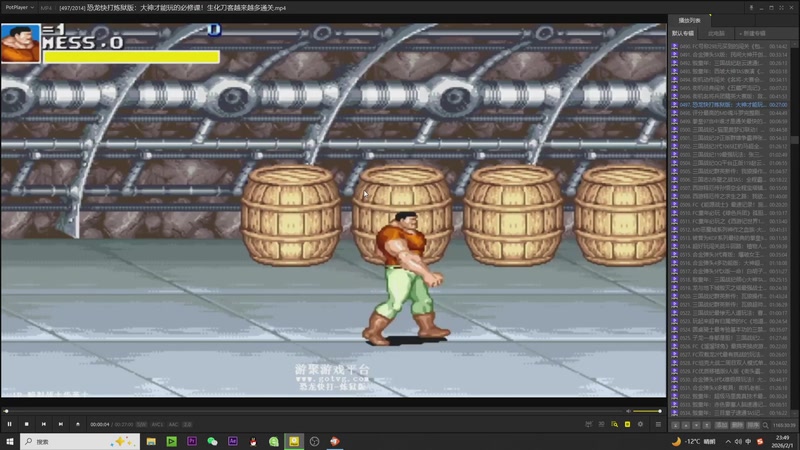Click the 排序 (Sort) playlist button

[x=753, y=425]
